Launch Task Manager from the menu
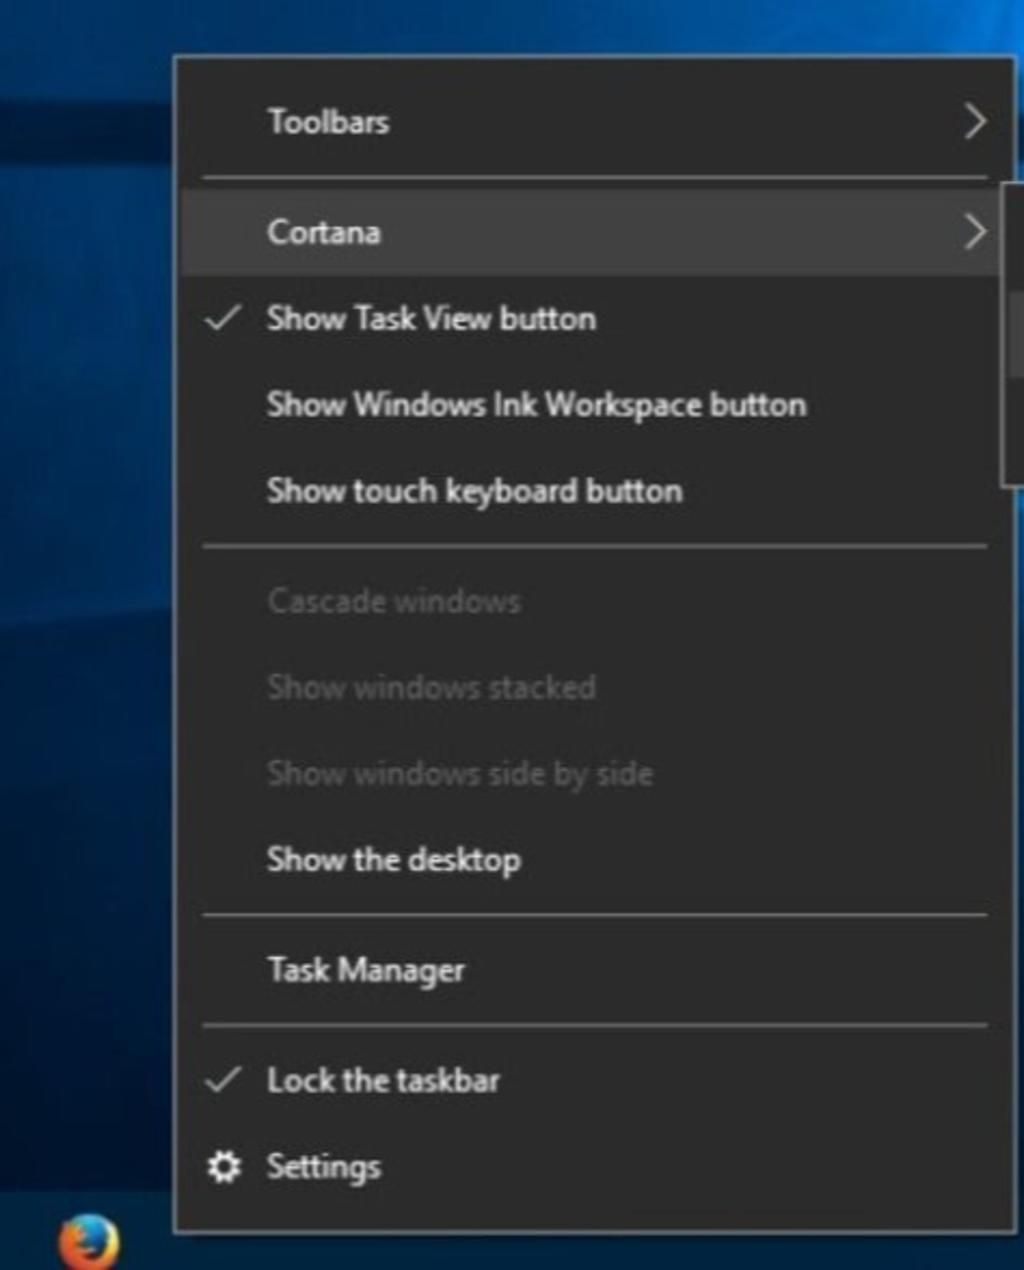Screen dimensions: 1024x1270 [x=366, y=970]
